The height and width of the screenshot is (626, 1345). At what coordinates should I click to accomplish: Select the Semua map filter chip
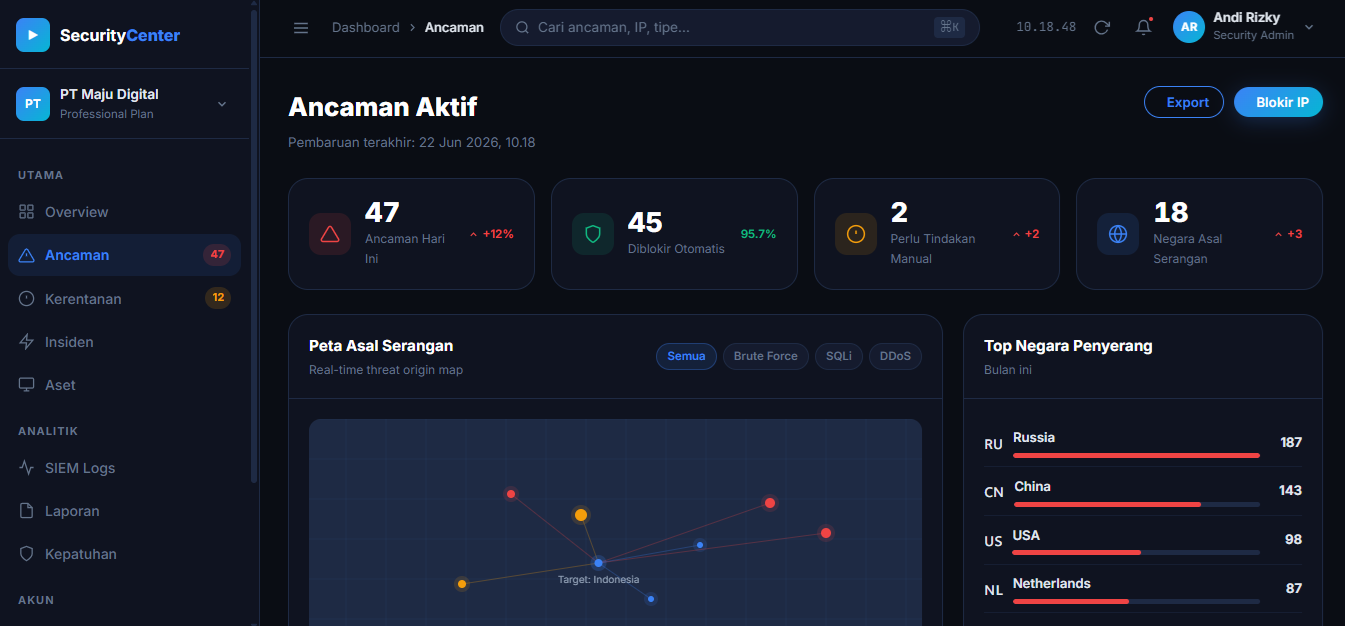(686, 356)
